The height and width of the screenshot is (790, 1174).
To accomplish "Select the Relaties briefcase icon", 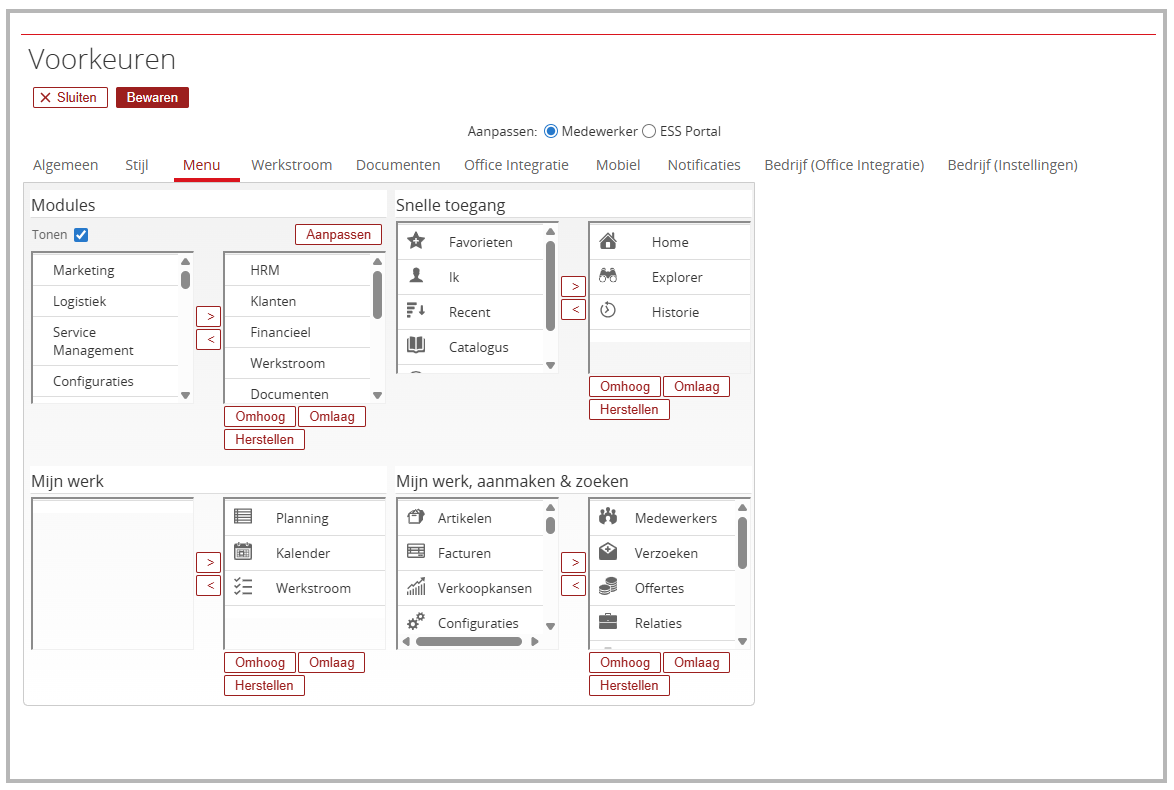I will point(607,622).
